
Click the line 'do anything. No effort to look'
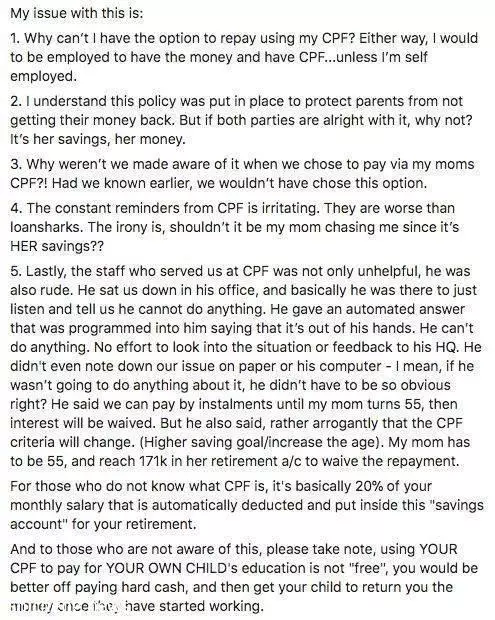pos(246,347)
